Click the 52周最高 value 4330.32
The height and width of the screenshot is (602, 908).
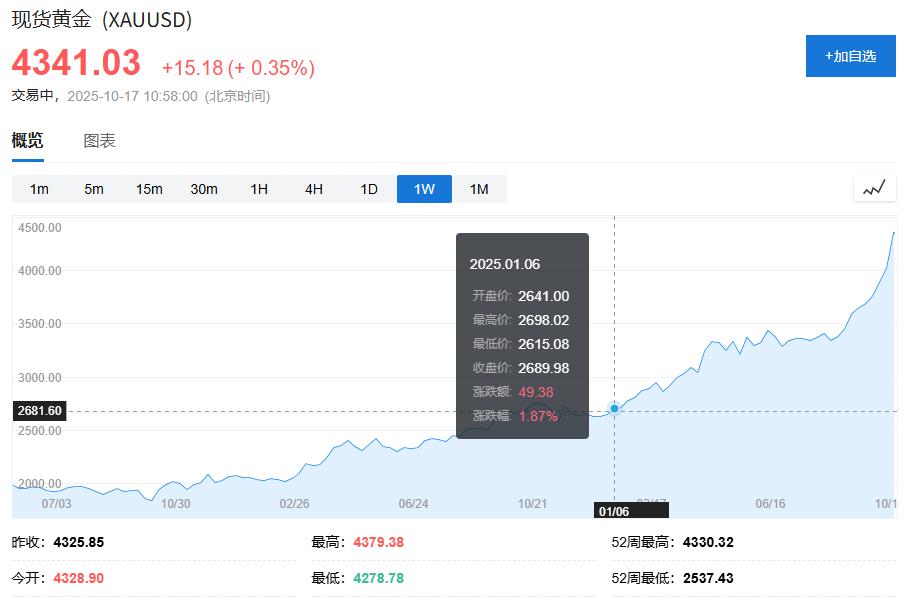[x=710, y=542]
